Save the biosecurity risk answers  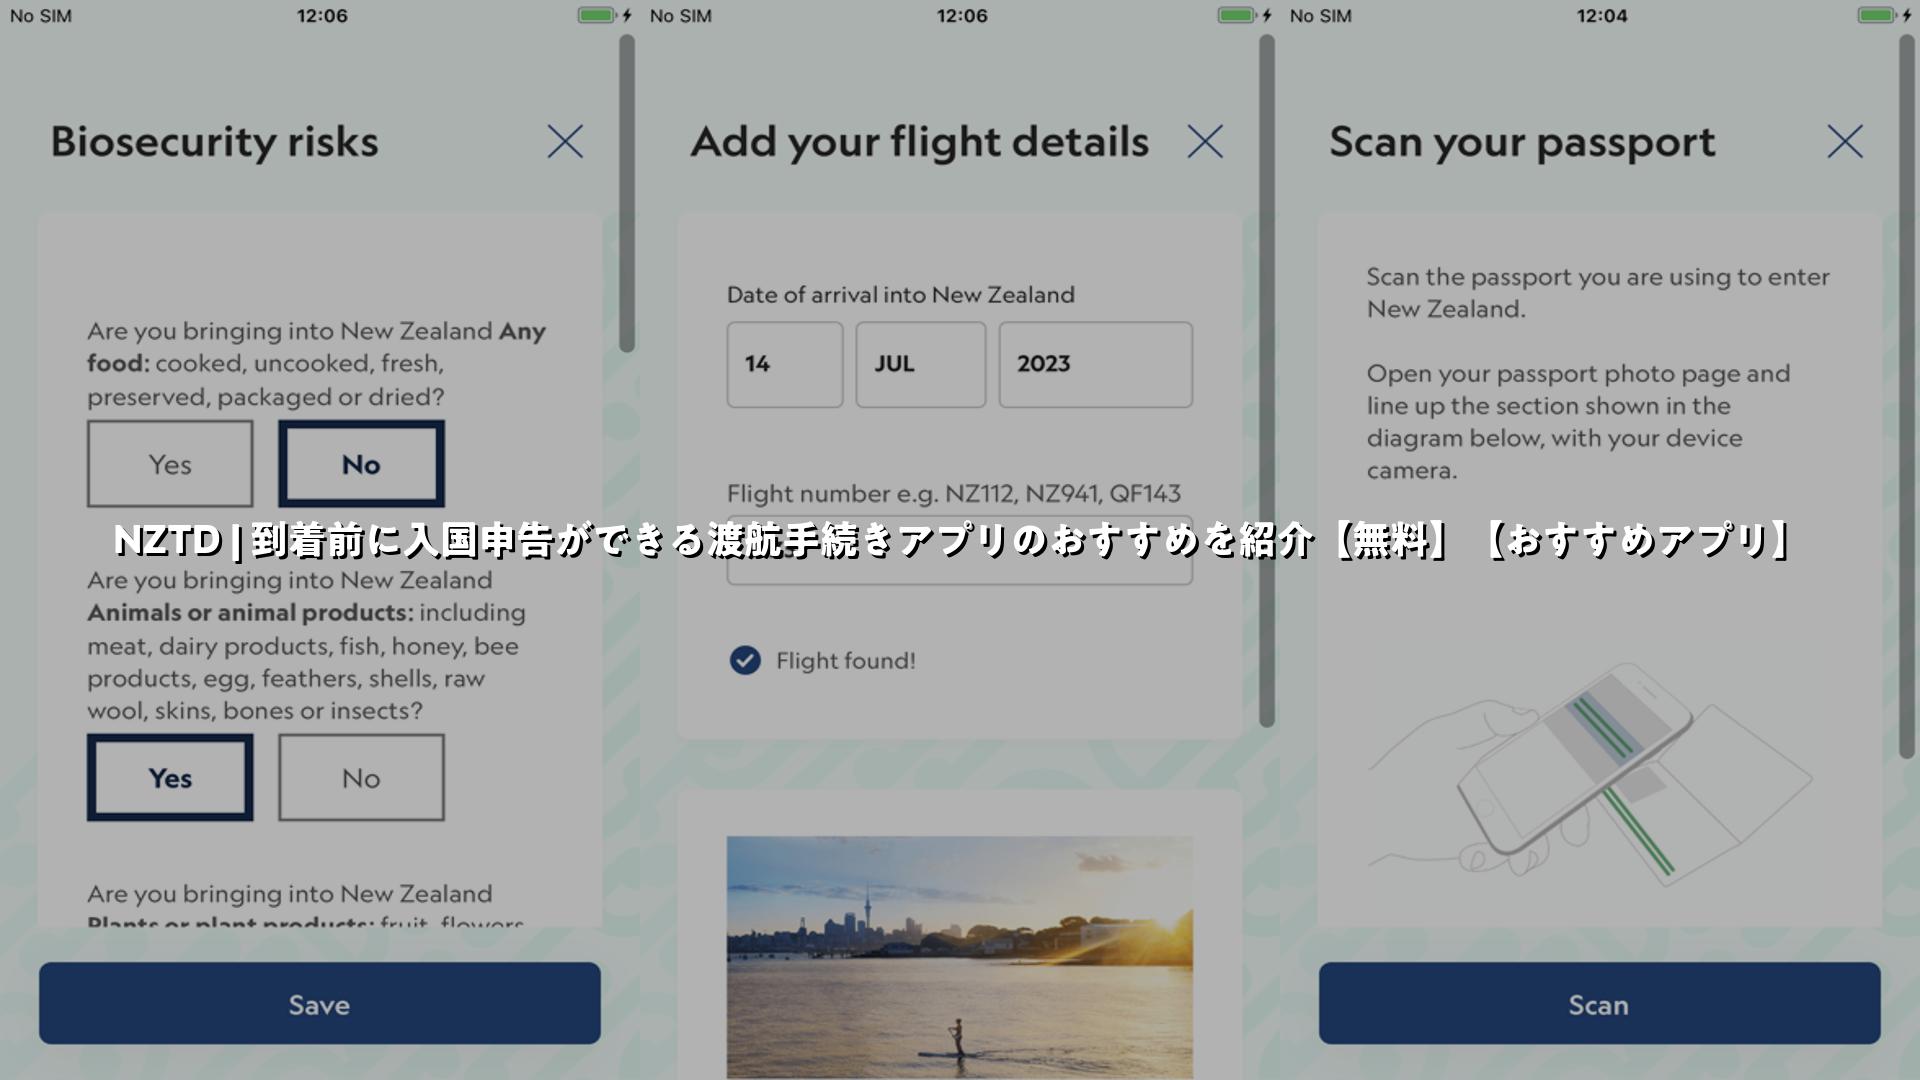[x=320, y=1004]
